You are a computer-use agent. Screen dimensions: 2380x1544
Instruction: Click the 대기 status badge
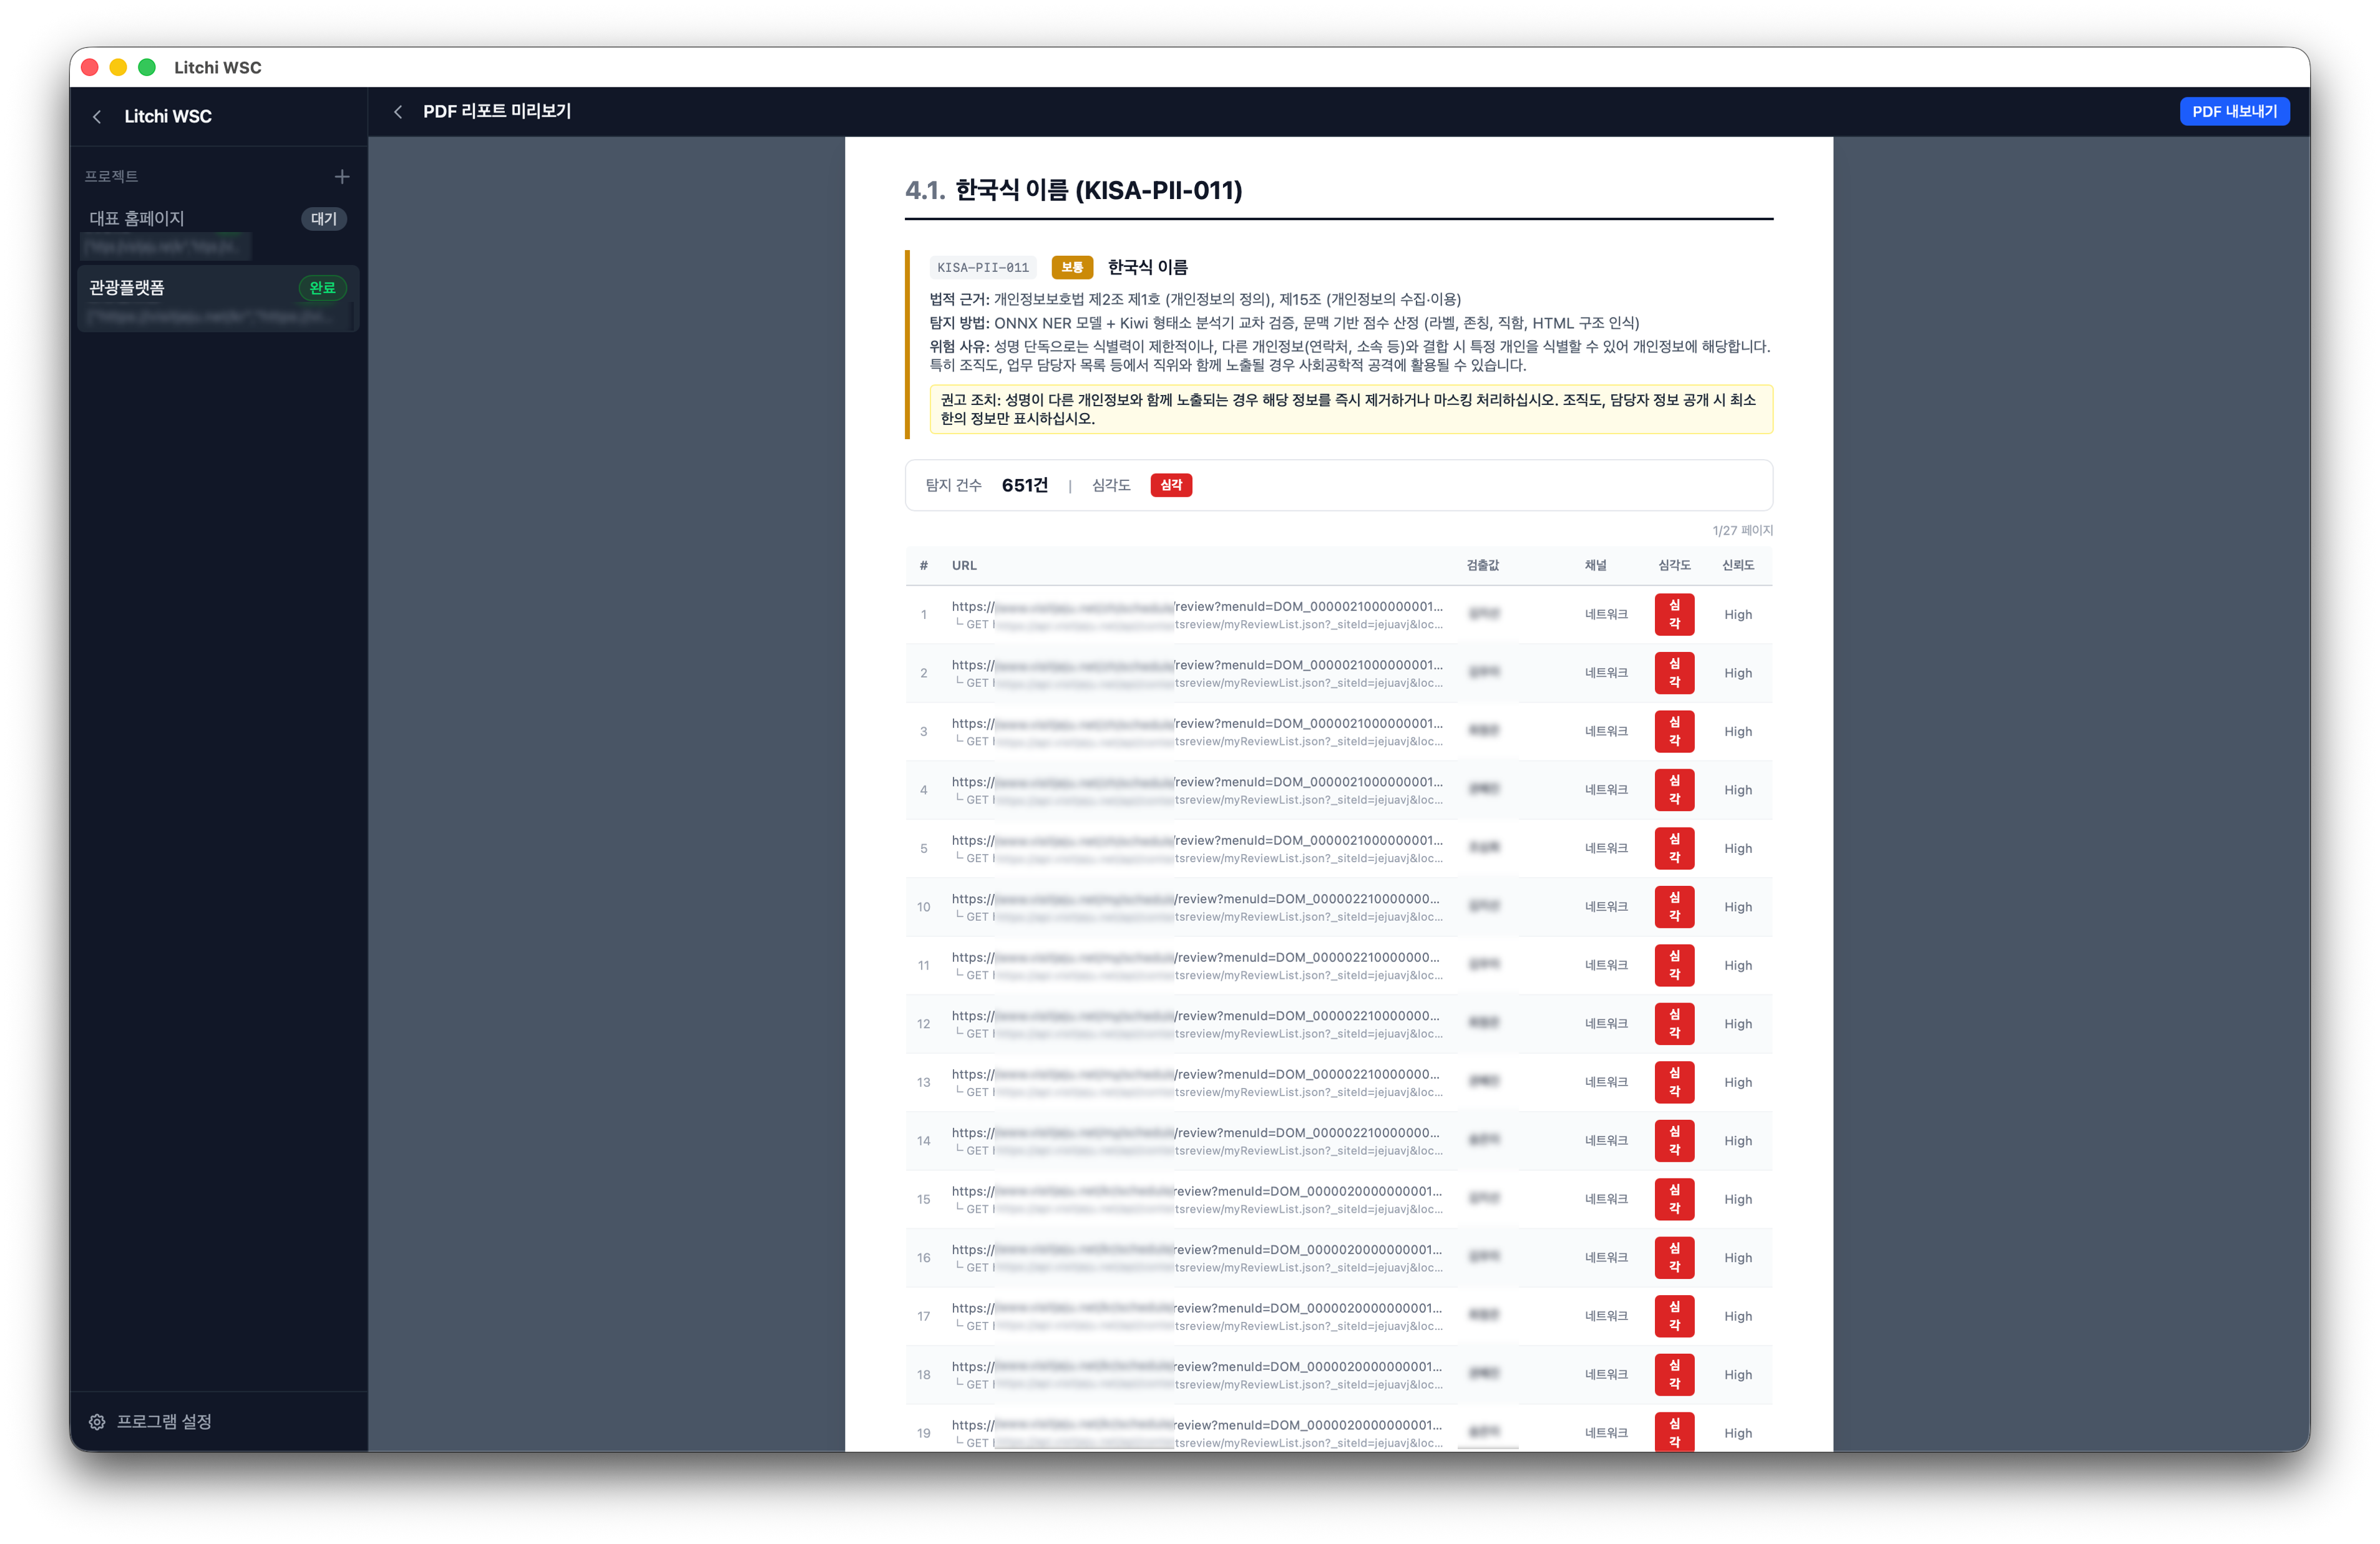tap(323, 219)
